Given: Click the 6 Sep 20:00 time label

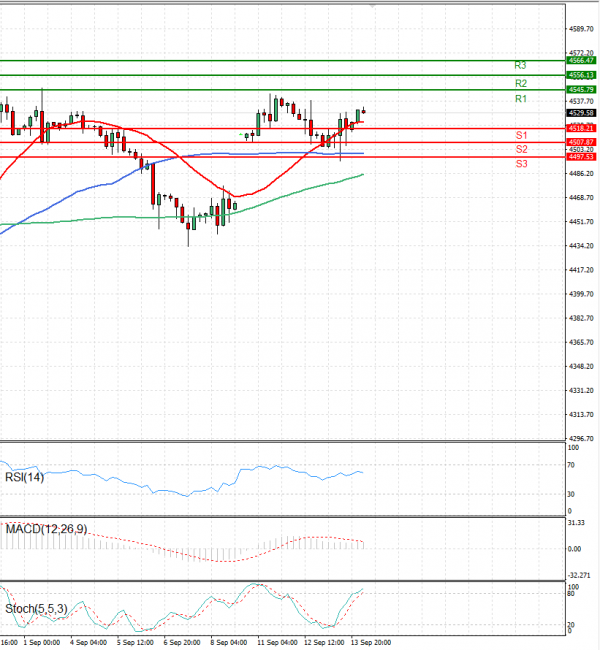Looking at the screenshot, I should [x=182, y=643].
